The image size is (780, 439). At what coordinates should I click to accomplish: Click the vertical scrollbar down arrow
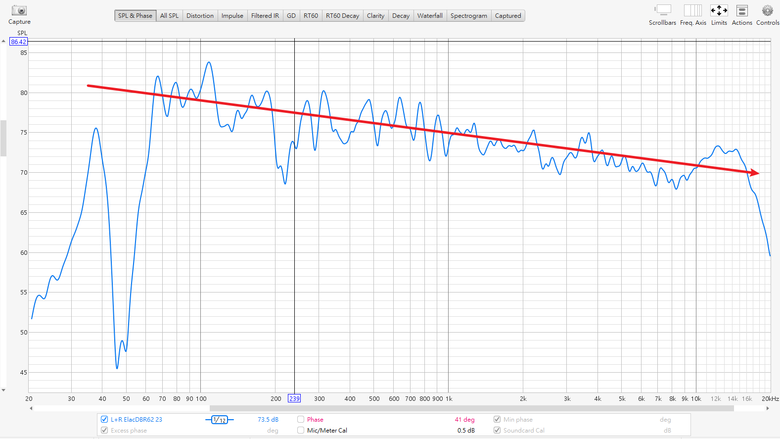pos(3,390)
